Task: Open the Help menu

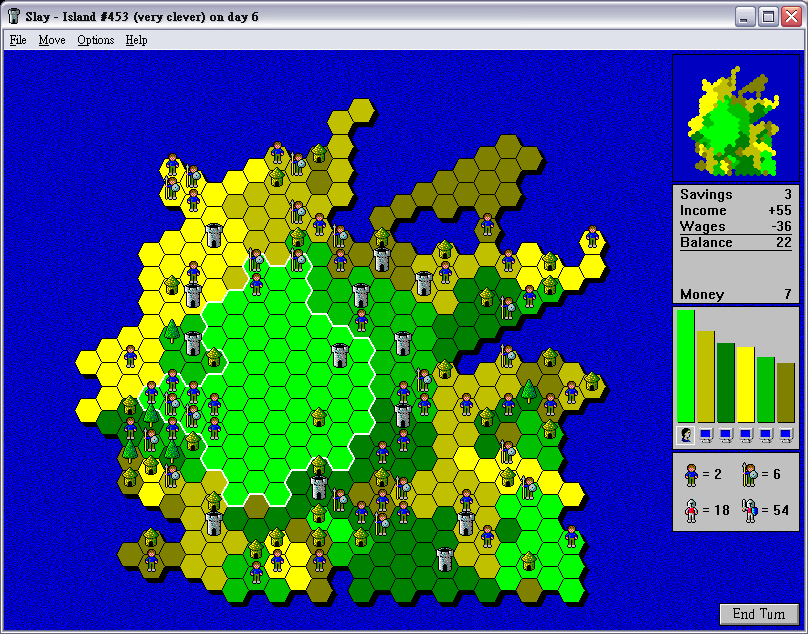Action: [x=136, y=40]
